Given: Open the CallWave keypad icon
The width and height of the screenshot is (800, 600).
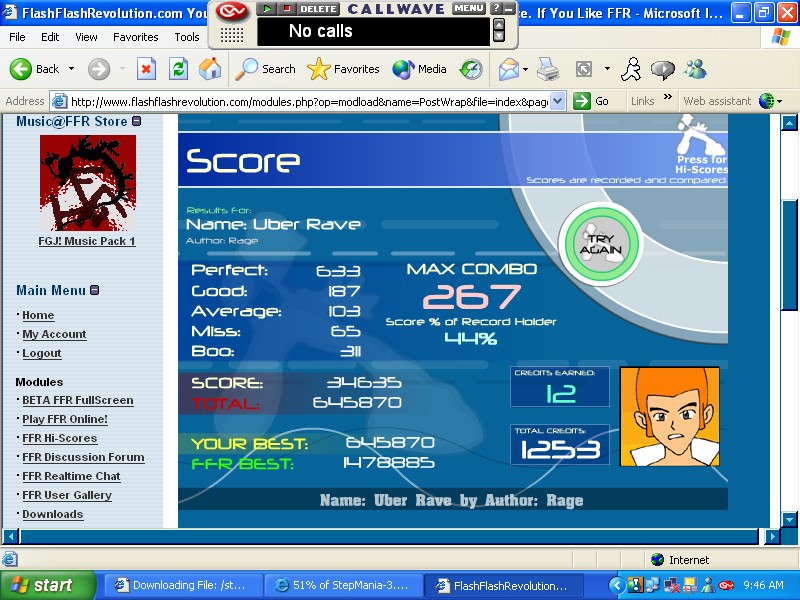Looking at the screenshot, I should click(x=231, y=35).
